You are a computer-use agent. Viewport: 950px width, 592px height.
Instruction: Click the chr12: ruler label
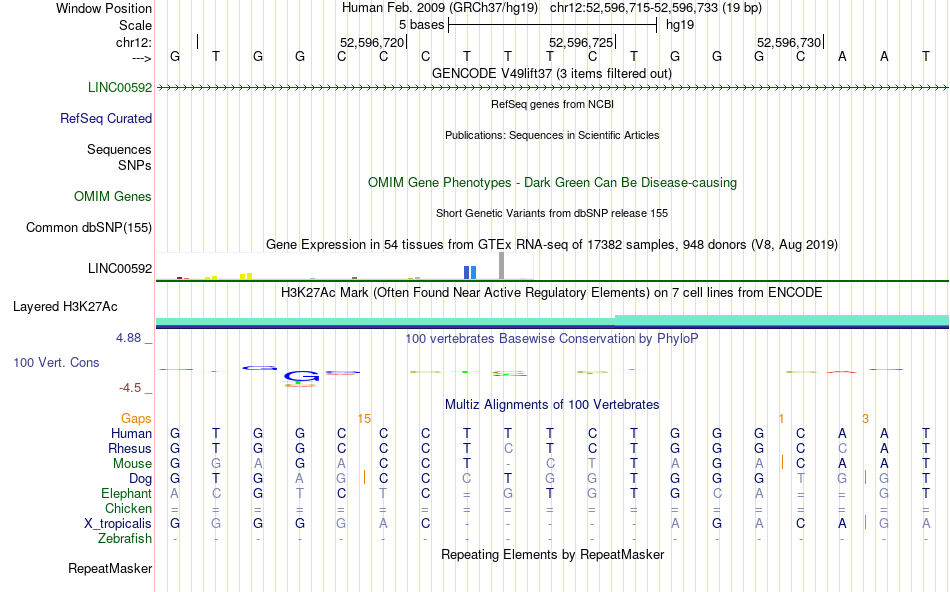[133, 42]
